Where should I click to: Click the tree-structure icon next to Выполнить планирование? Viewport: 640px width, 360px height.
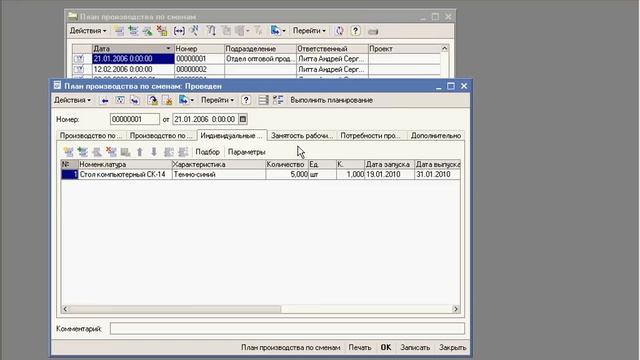(x=278, y=100)
